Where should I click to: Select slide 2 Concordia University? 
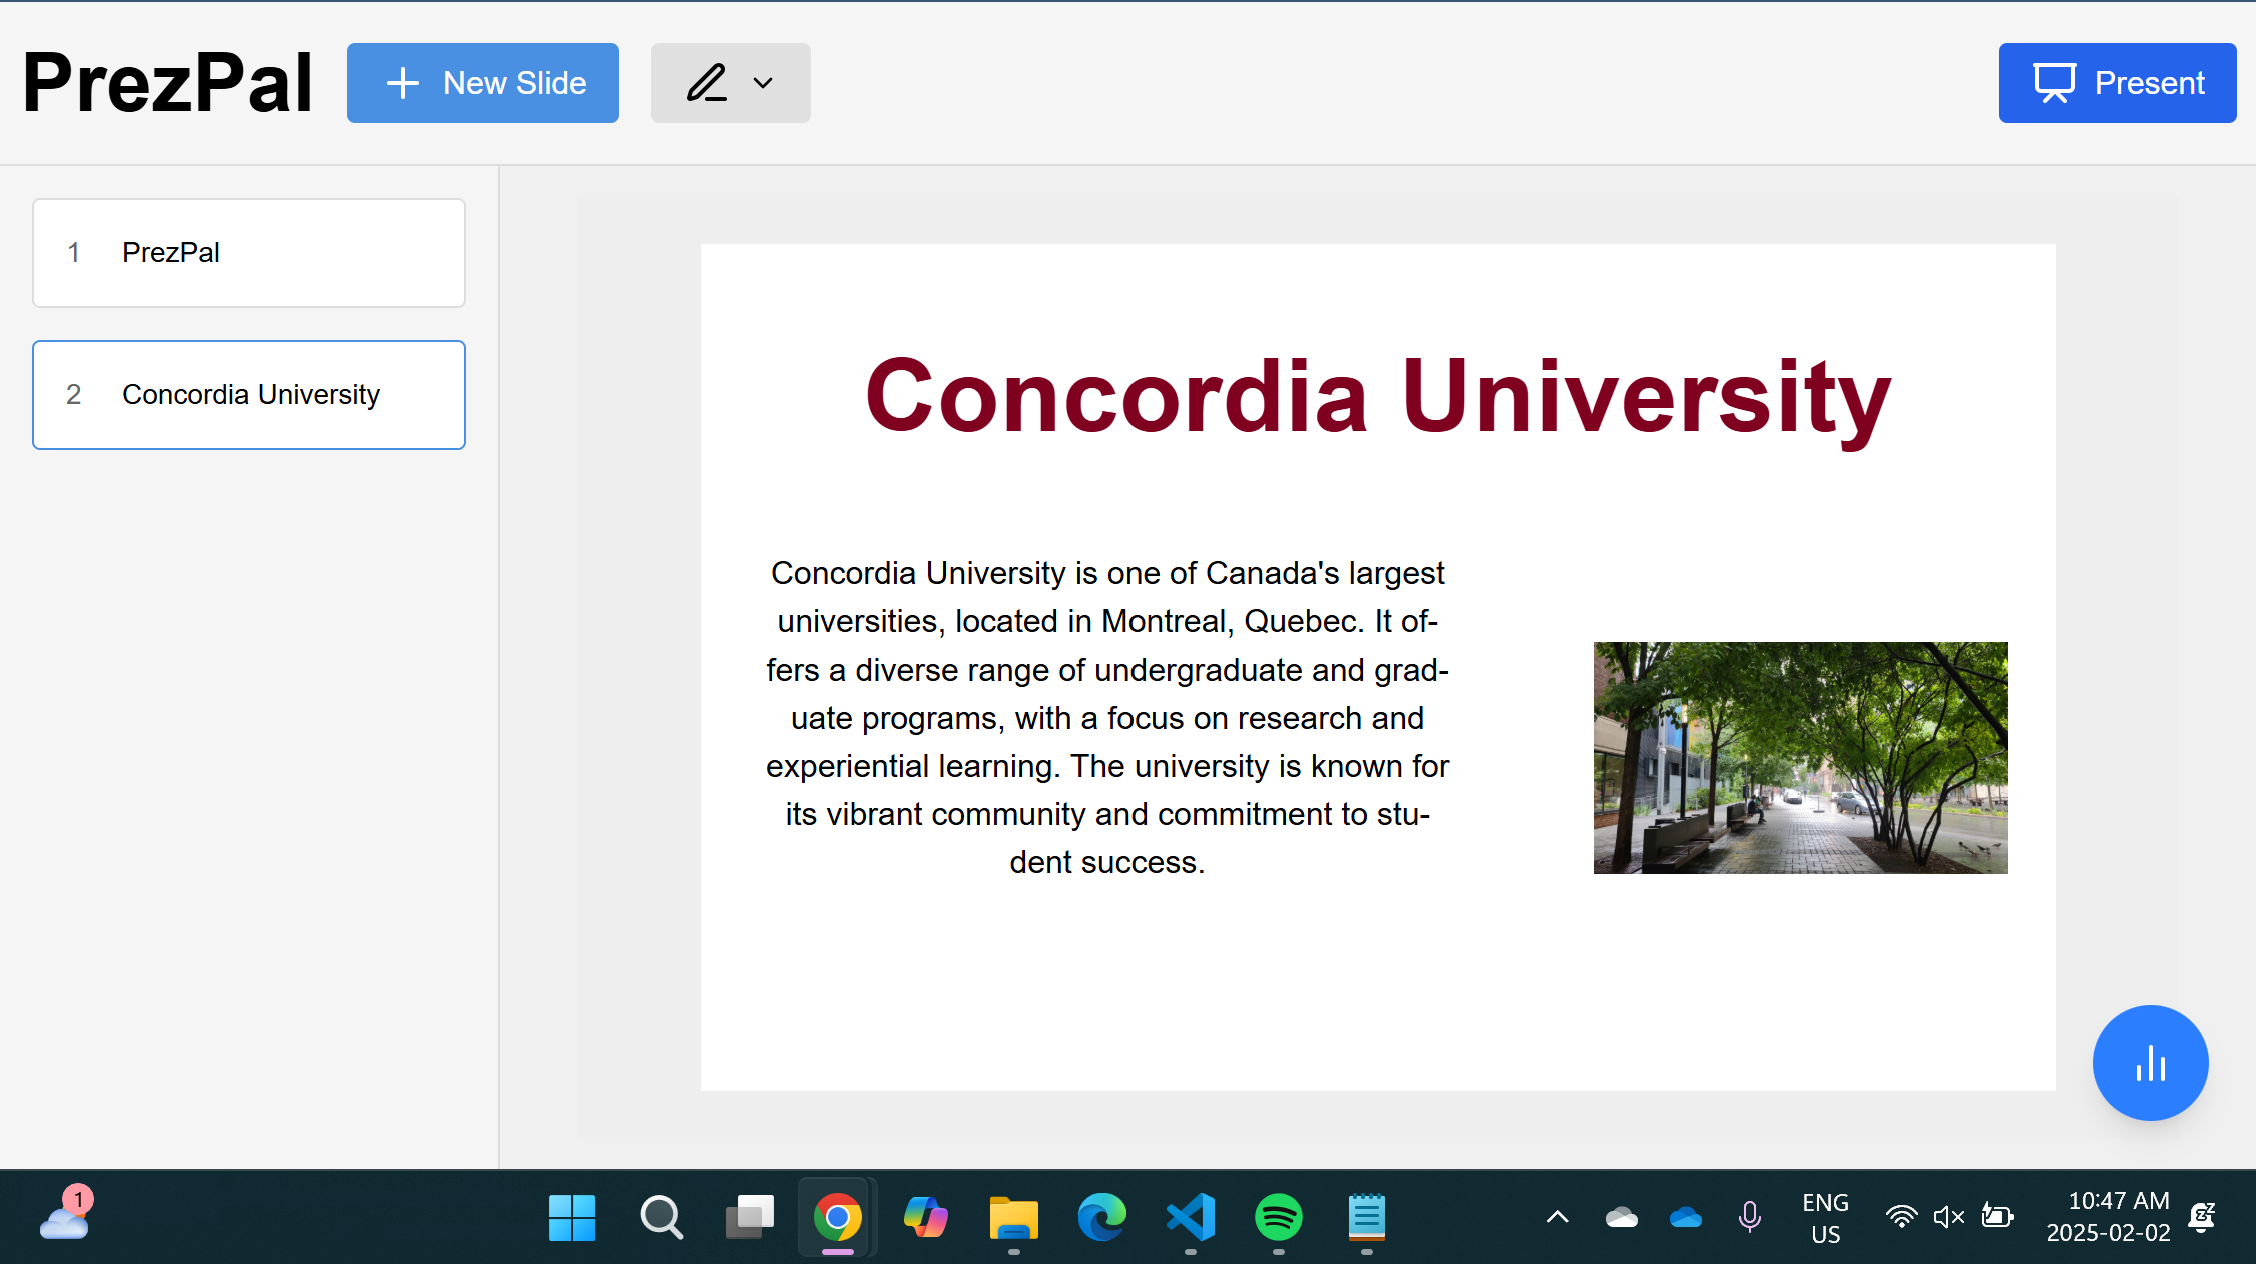coord(249,395)
